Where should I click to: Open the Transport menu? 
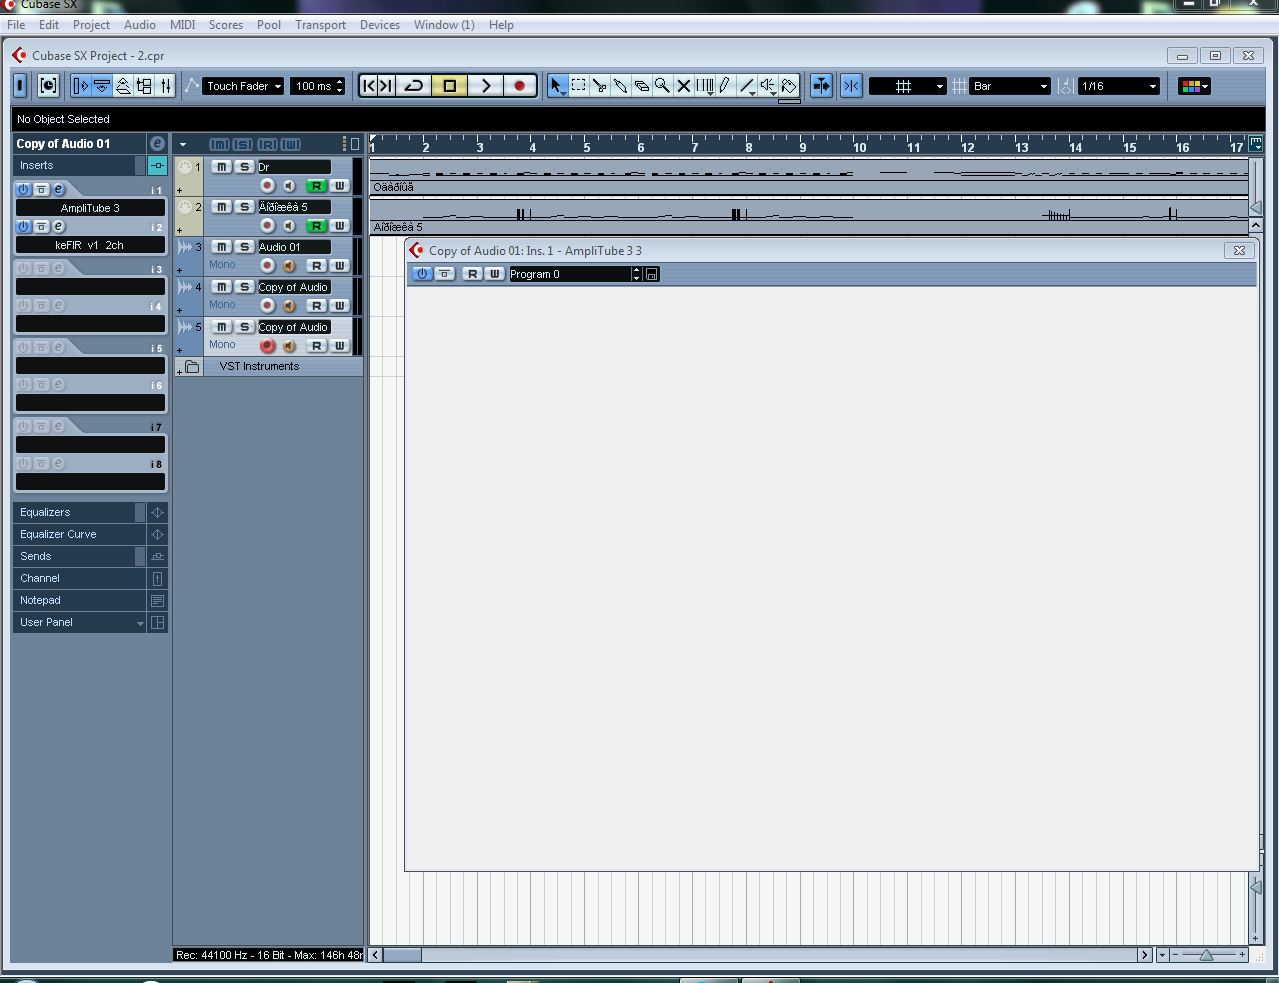click(320, 25)
